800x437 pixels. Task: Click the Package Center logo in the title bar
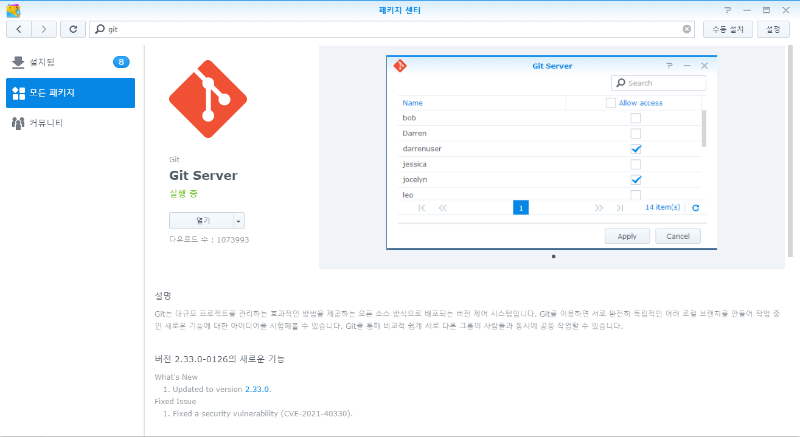tap(13, 10)
